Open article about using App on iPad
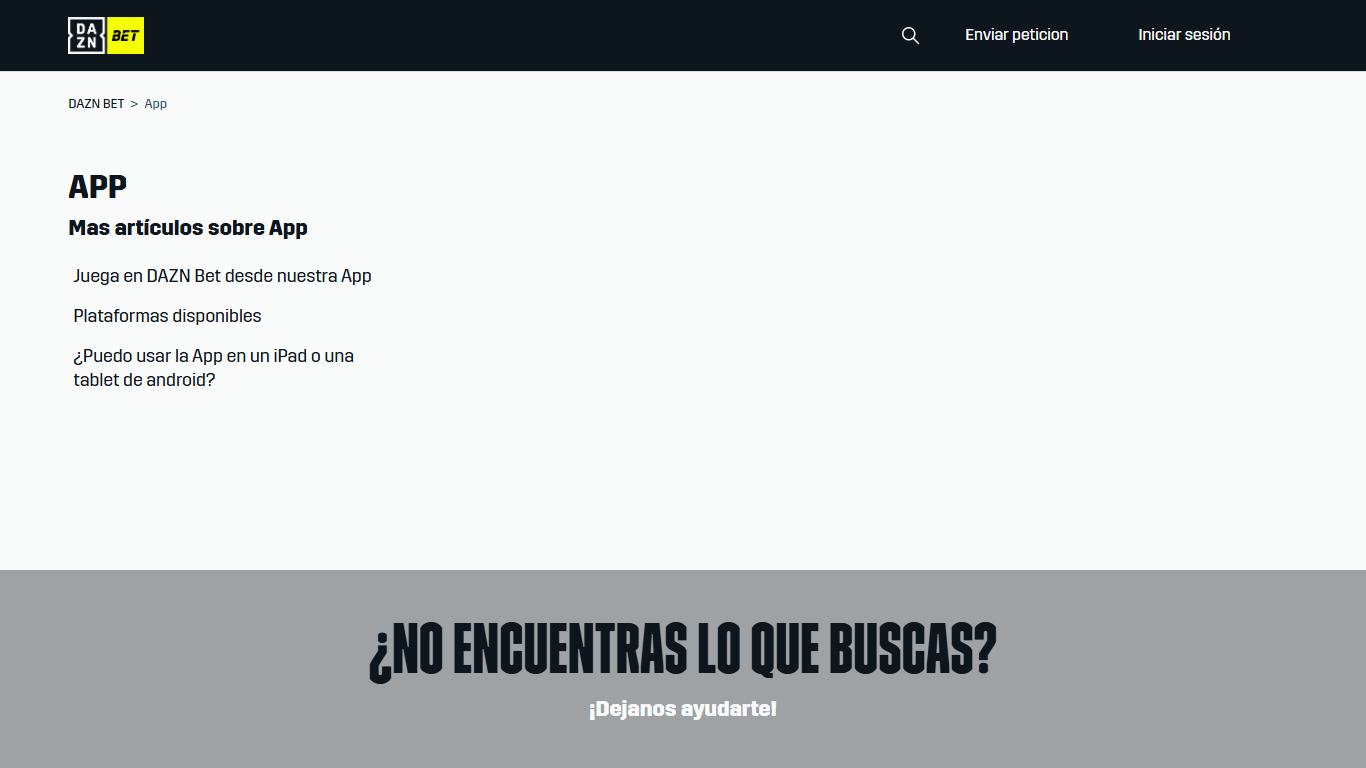 click(213, 368)
